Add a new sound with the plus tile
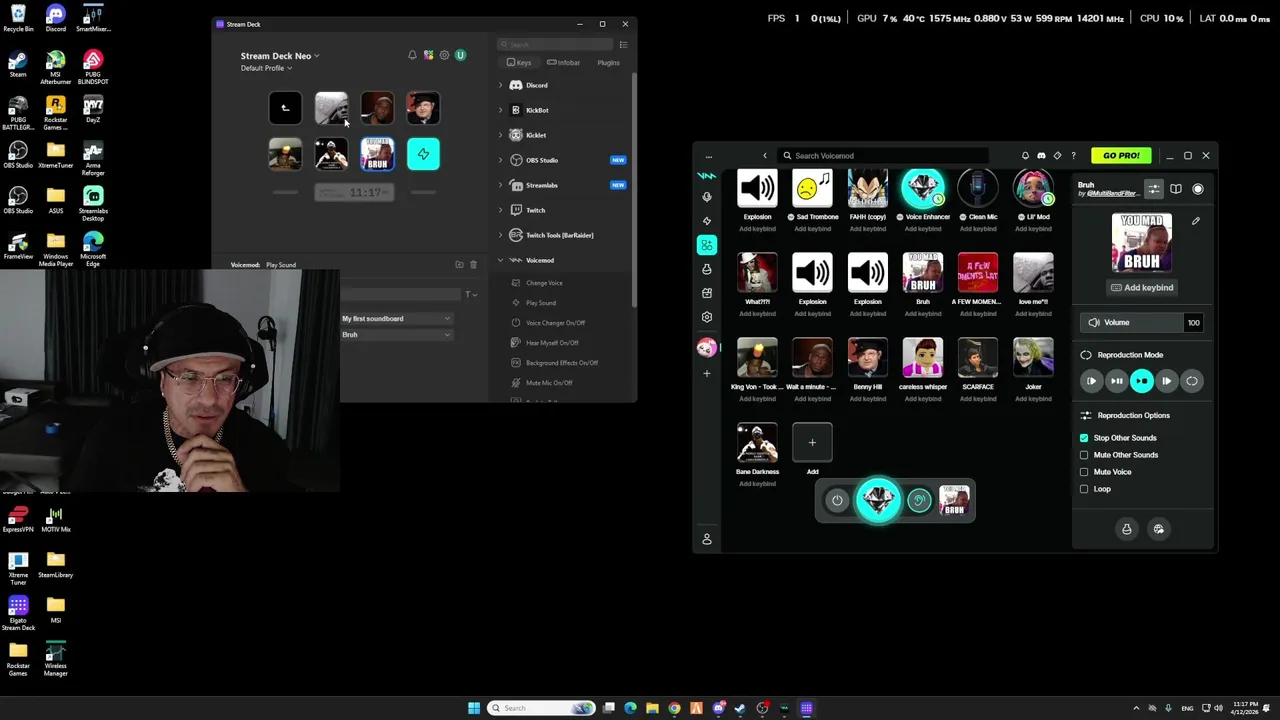The image size is (1280, 720). [x=812, y=442]
